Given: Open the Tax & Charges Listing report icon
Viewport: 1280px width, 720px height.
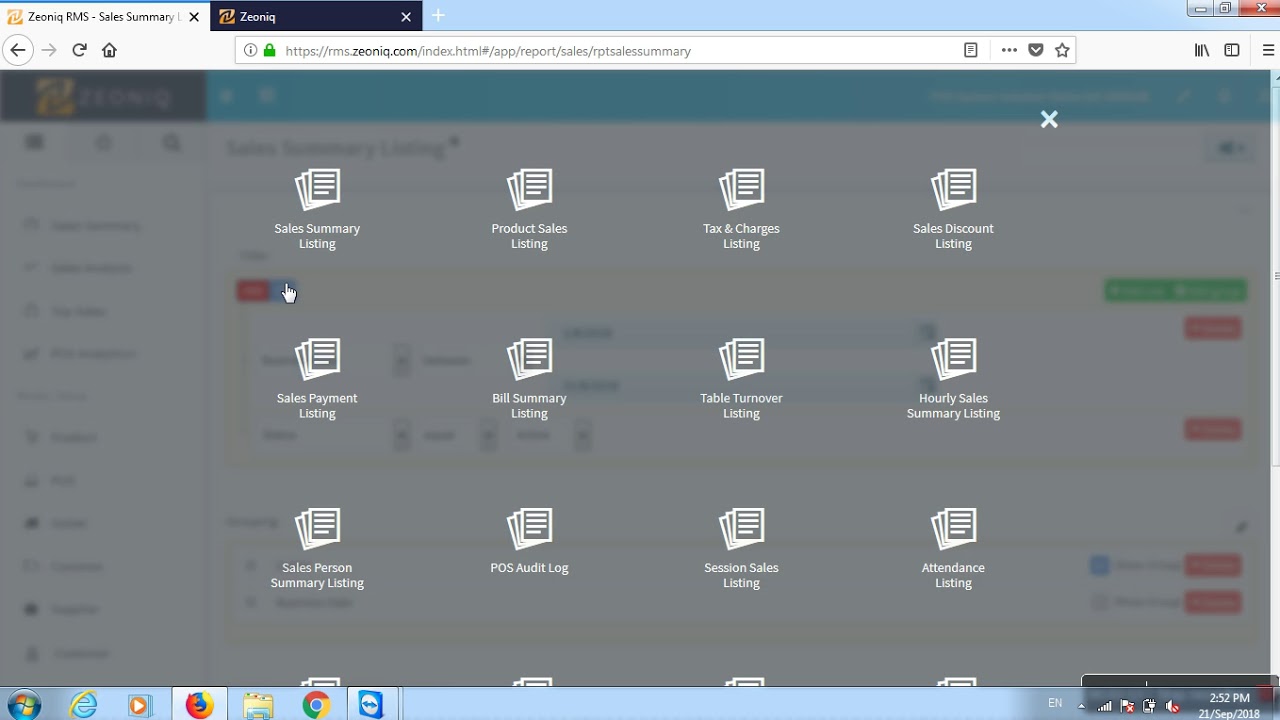Looking at the screenshot, I should [x=742, y=189].
